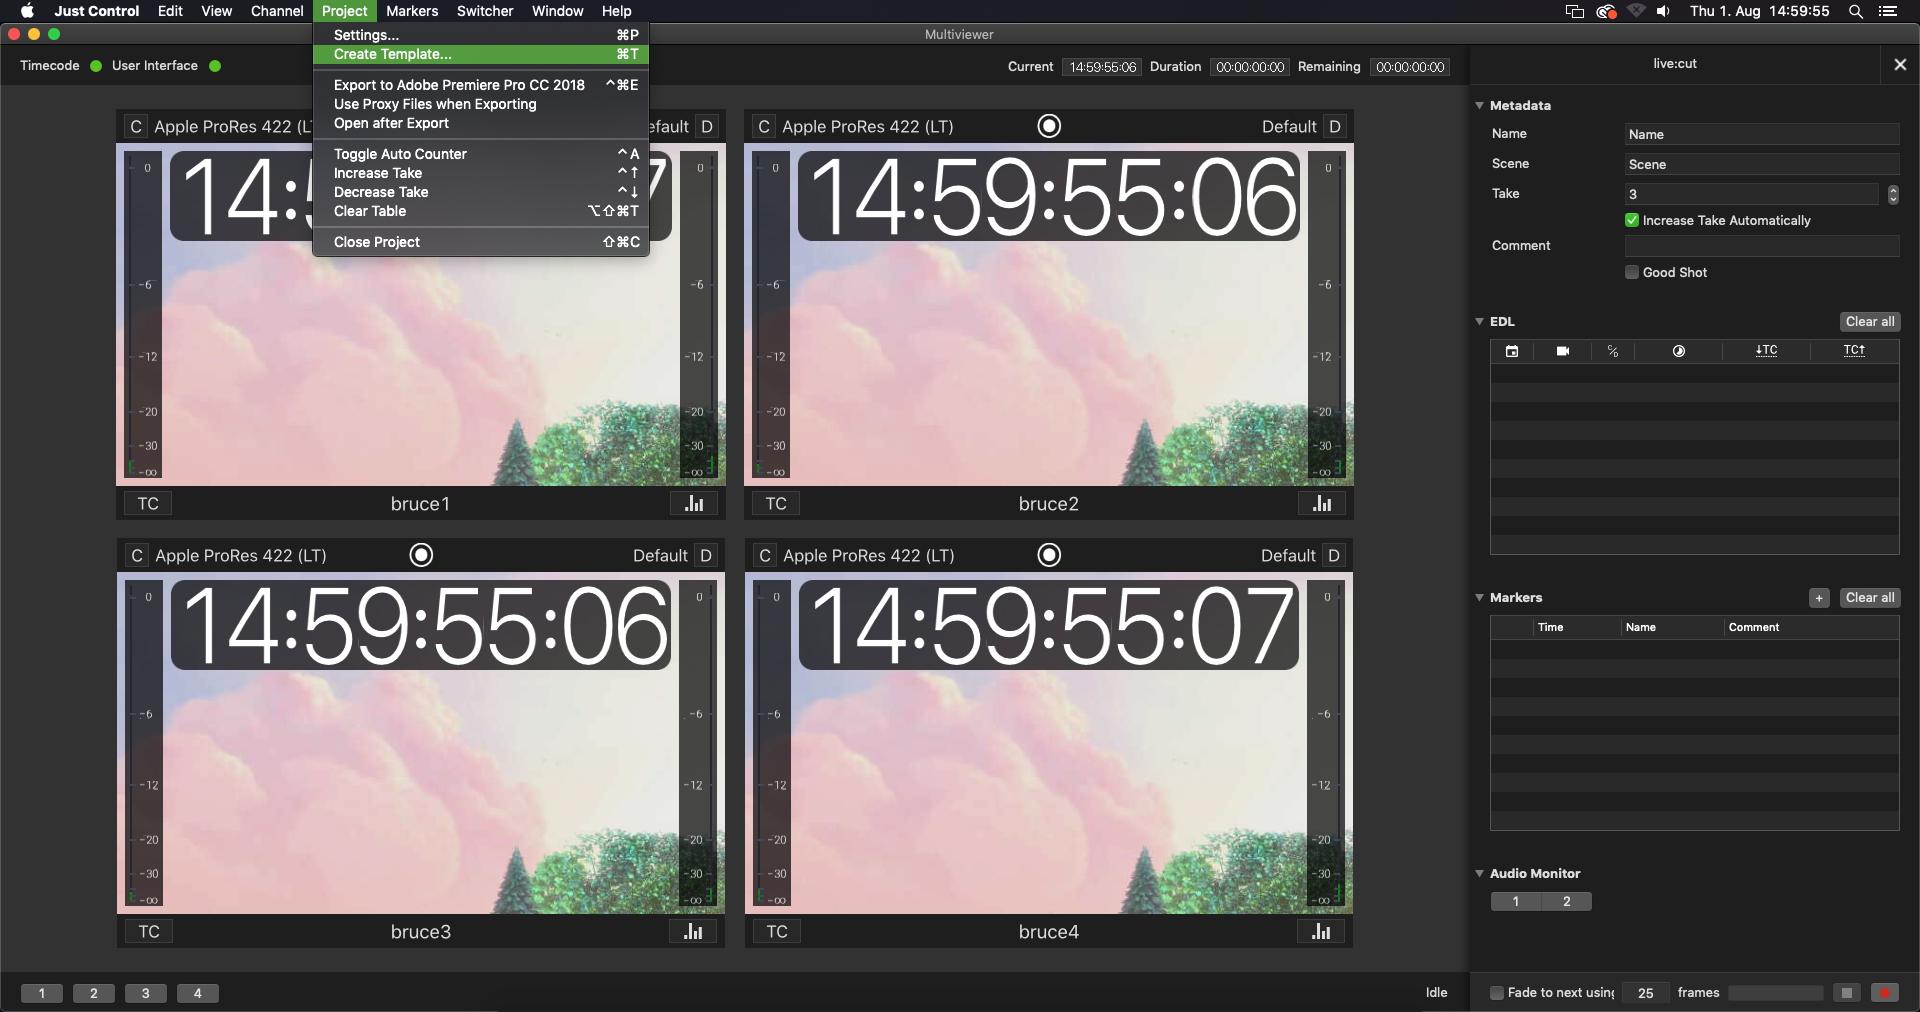1920x1012 pixels.
Task: Check the Good Shot checkbox
Action: (1632, 272)
